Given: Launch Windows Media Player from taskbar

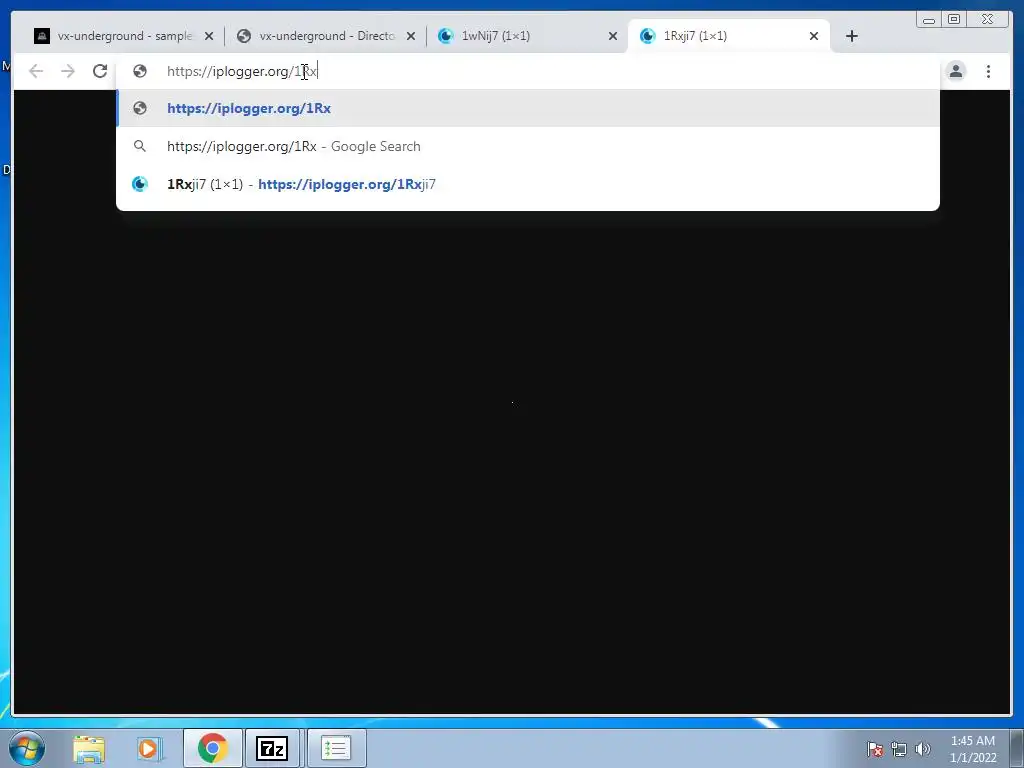Looking at the screenshot, I should pyautogui.click(x=149, y=748).
